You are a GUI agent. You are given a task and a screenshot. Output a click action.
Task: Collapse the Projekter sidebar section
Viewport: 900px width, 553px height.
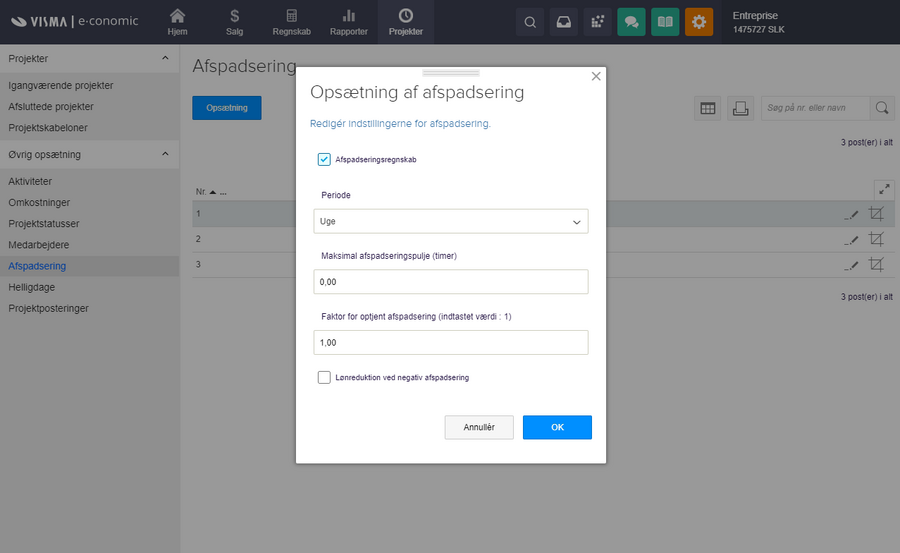point(165,59)
